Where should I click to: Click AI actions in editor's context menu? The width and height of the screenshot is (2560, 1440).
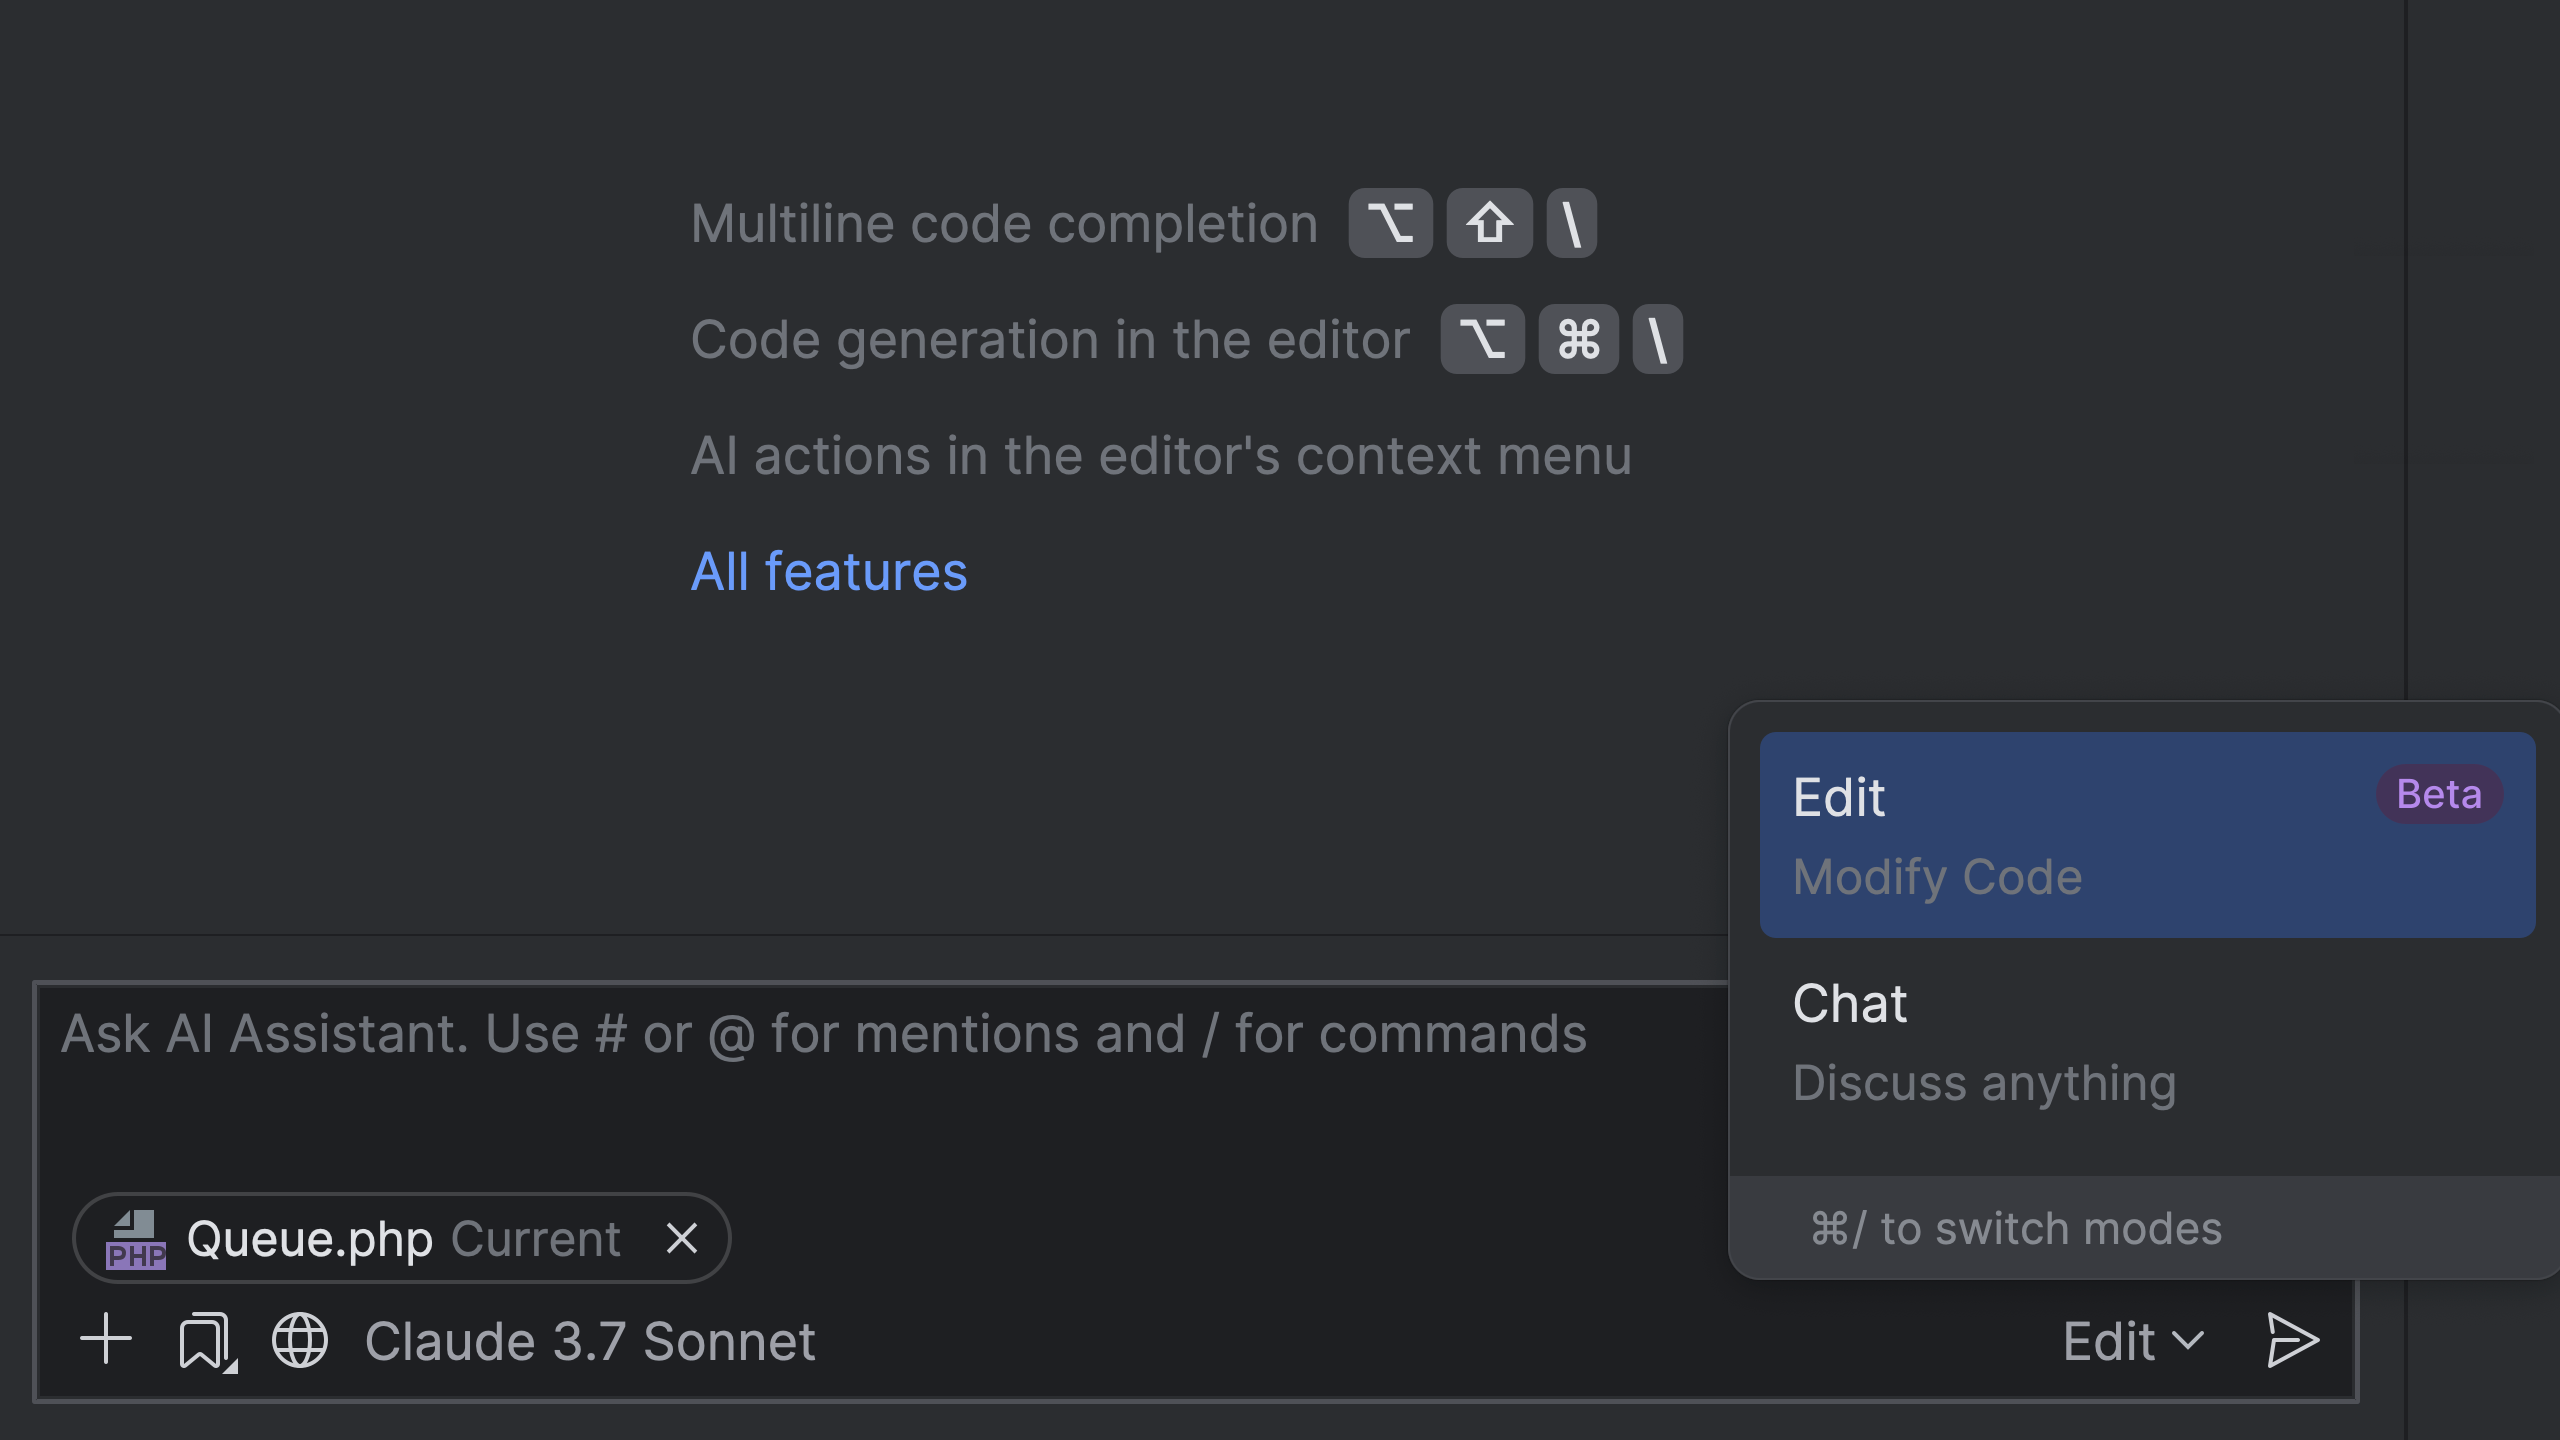click(x=1160, y=456)
